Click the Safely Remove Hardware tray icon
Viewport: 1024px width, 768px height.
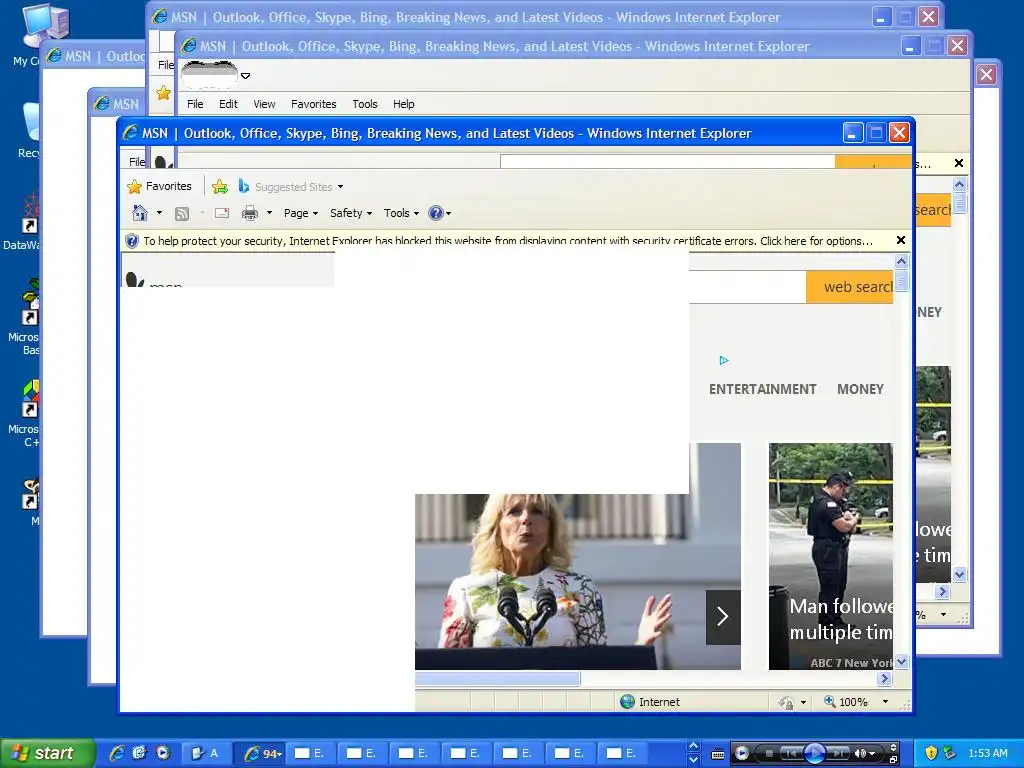tap(950, 753)
